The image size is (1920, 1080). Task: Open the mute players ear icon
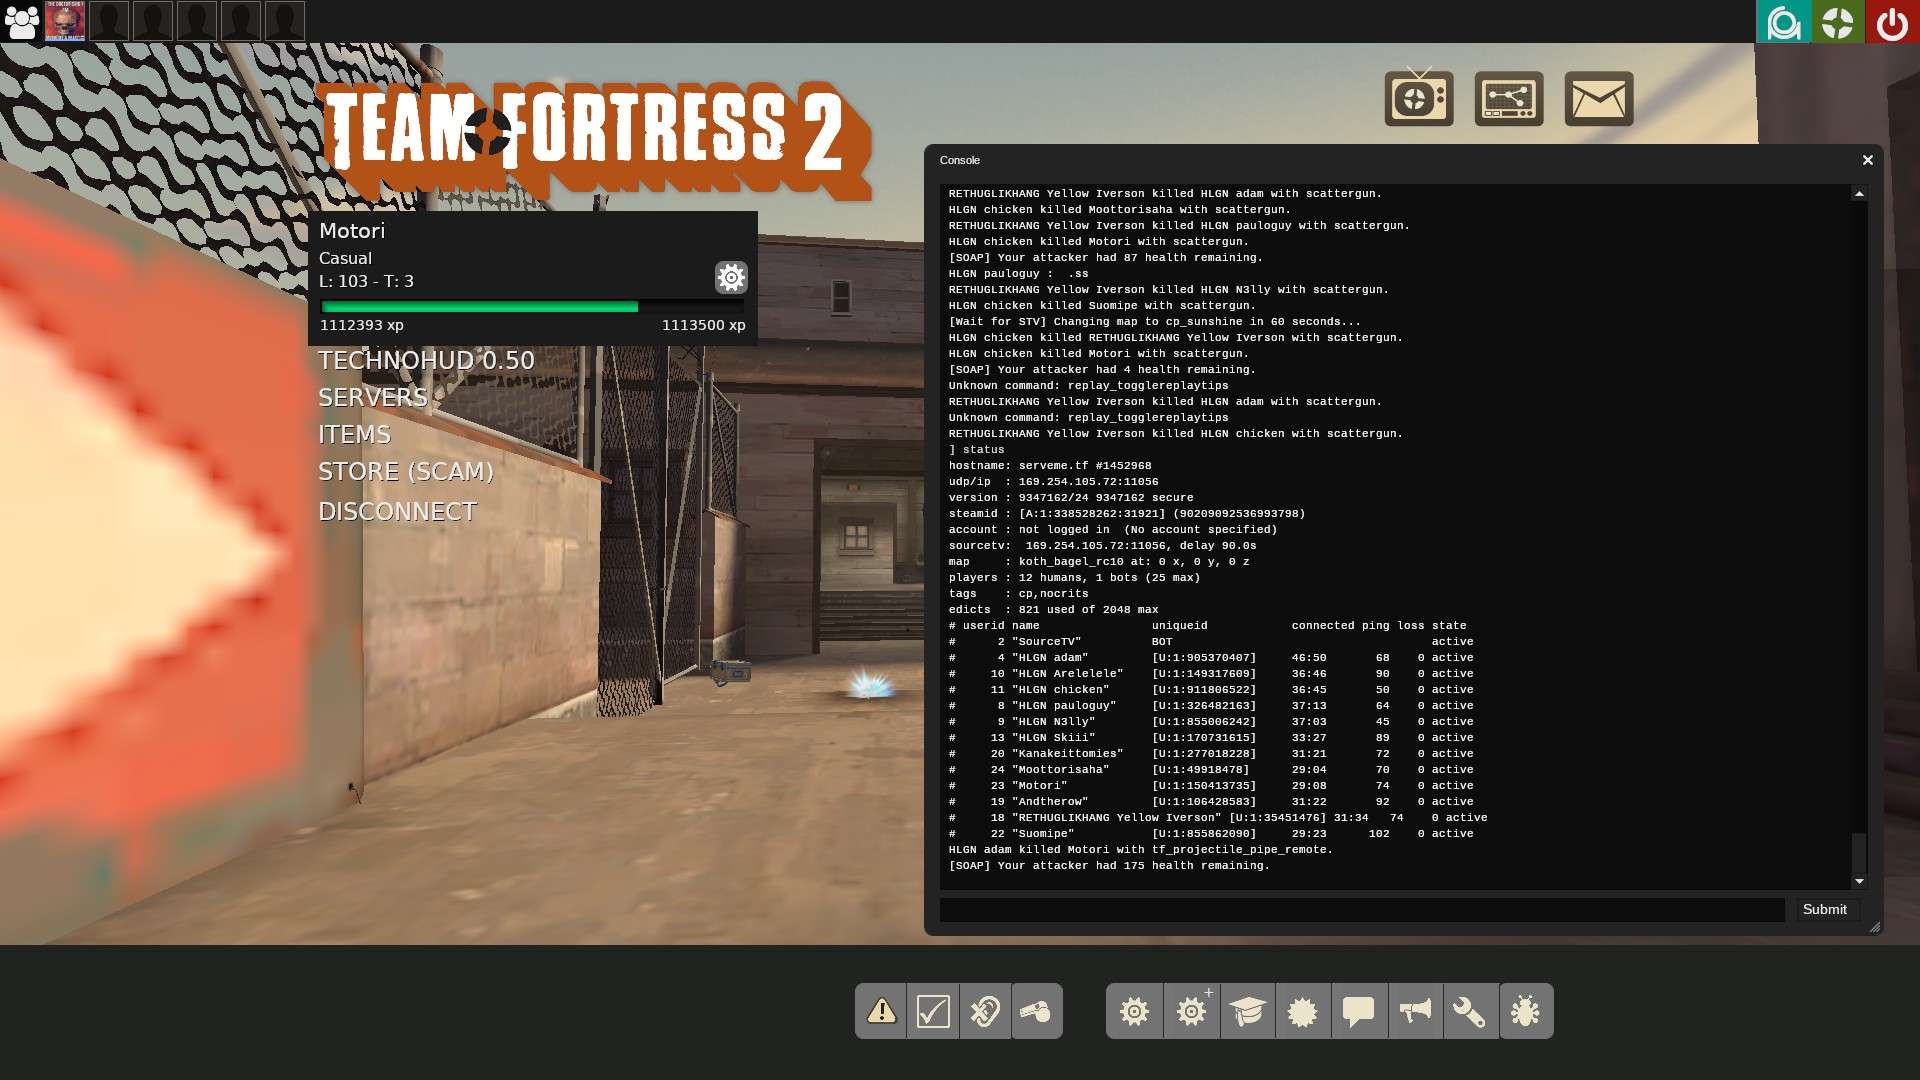point(985,1011)
